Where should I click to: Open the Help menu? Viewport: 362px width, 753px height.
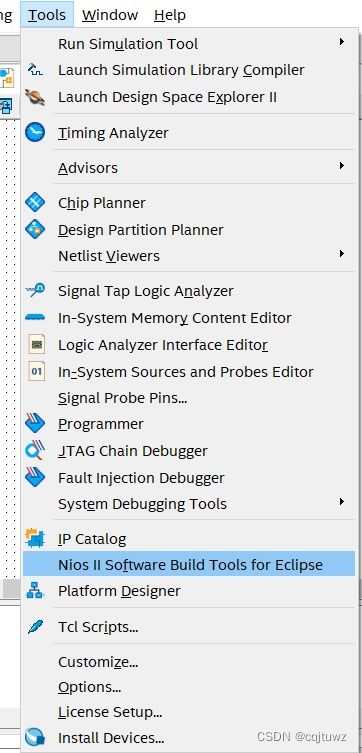pos(170,15)
